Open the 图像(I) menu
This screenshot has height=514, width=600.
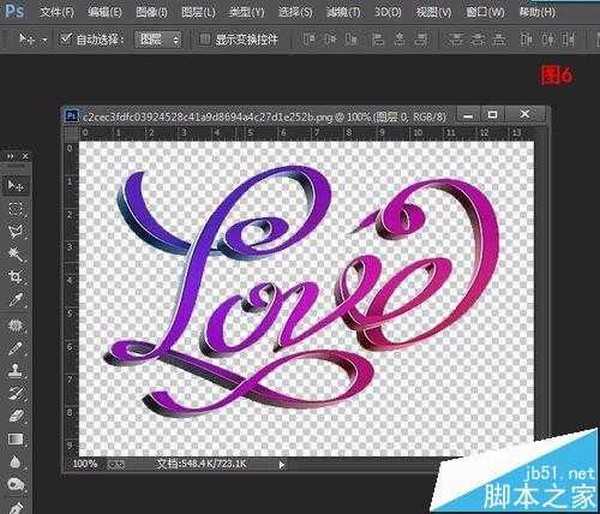tap(153, 13)
